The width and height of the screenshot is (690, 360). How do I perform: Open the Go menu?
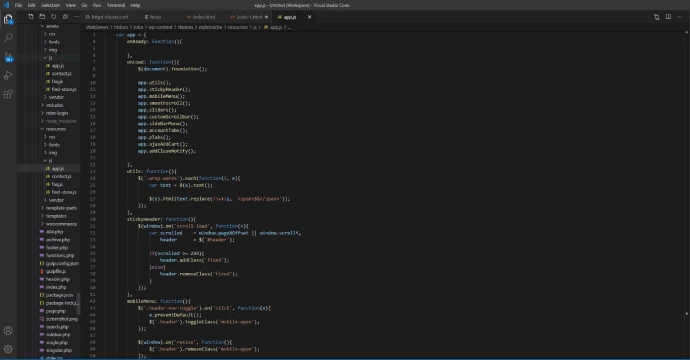pyautogui.click(x=84, y=5)
